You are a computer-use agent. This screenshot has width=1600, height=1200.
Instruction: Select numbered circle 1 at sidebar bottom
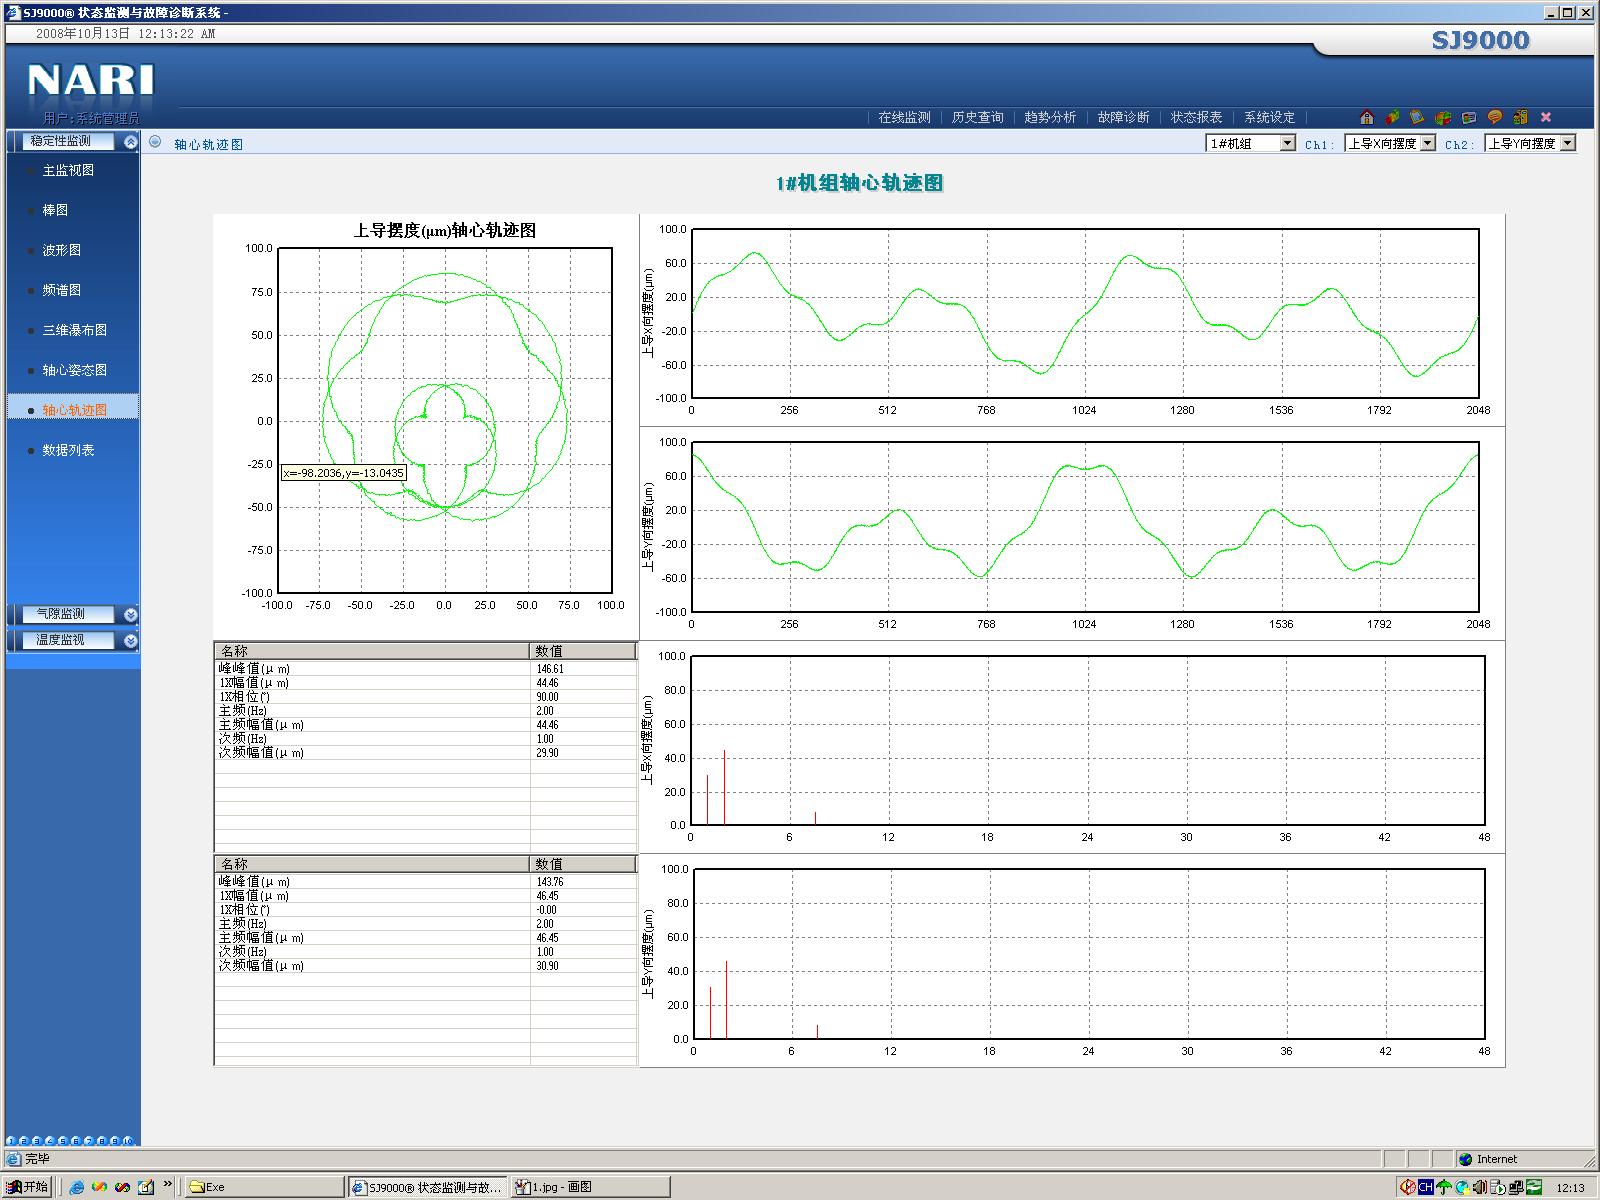point(11,1141)
